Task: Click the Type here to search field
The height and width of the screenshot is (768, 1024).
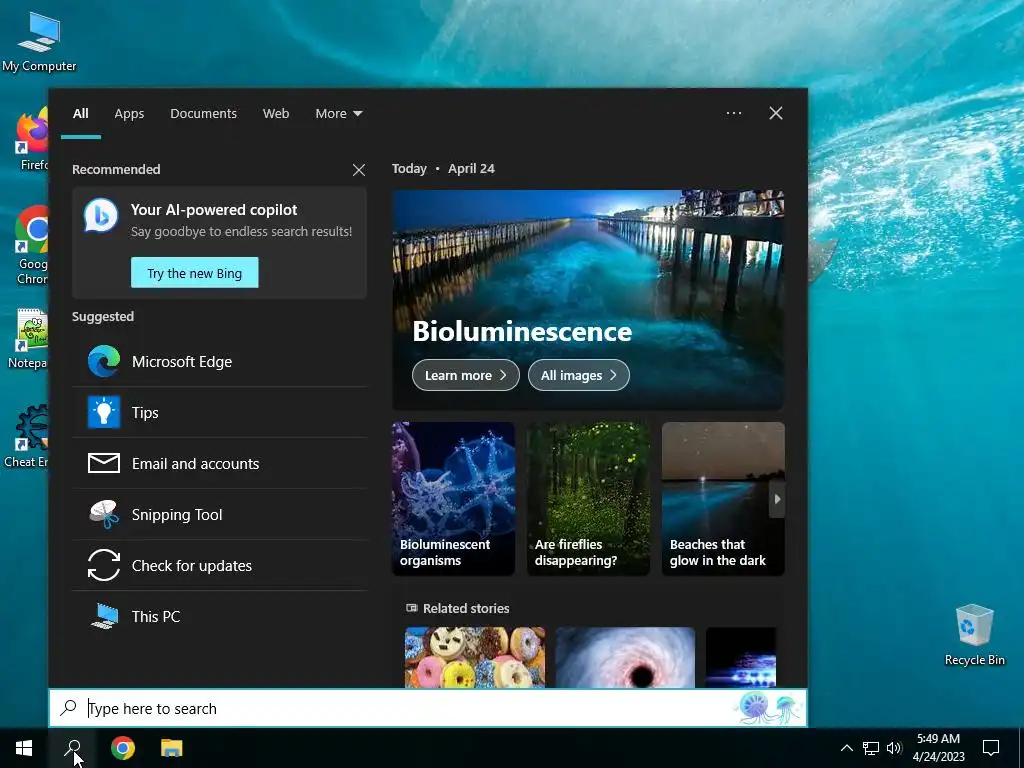Action: point(428,708)
